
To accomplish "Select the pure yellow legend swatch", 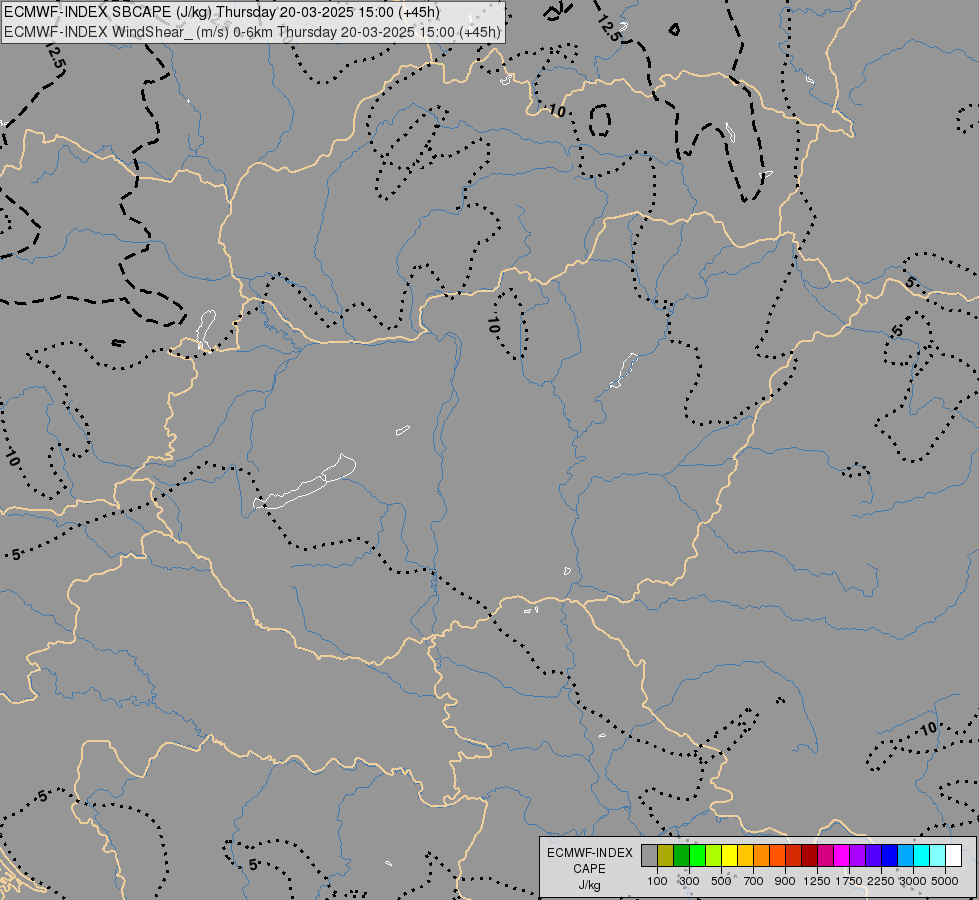I will click(729, 855).
